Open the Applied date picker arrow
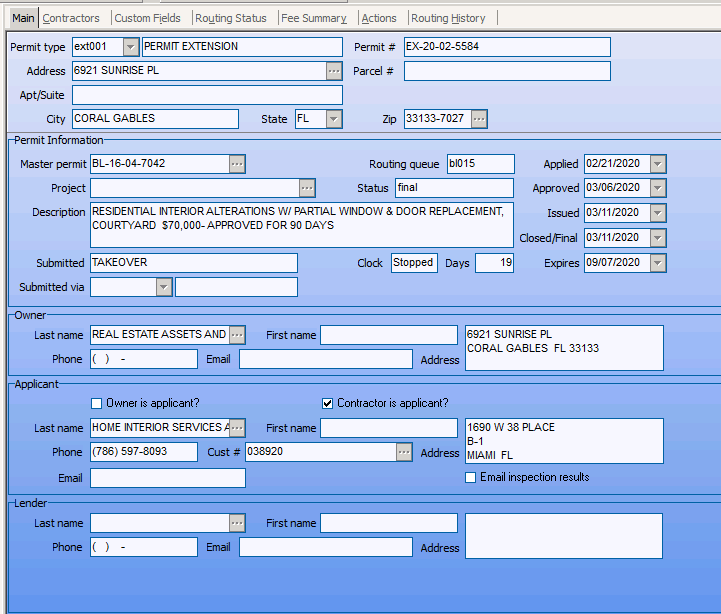This screenshot has width=721, height=614. (x=658, y=164)
